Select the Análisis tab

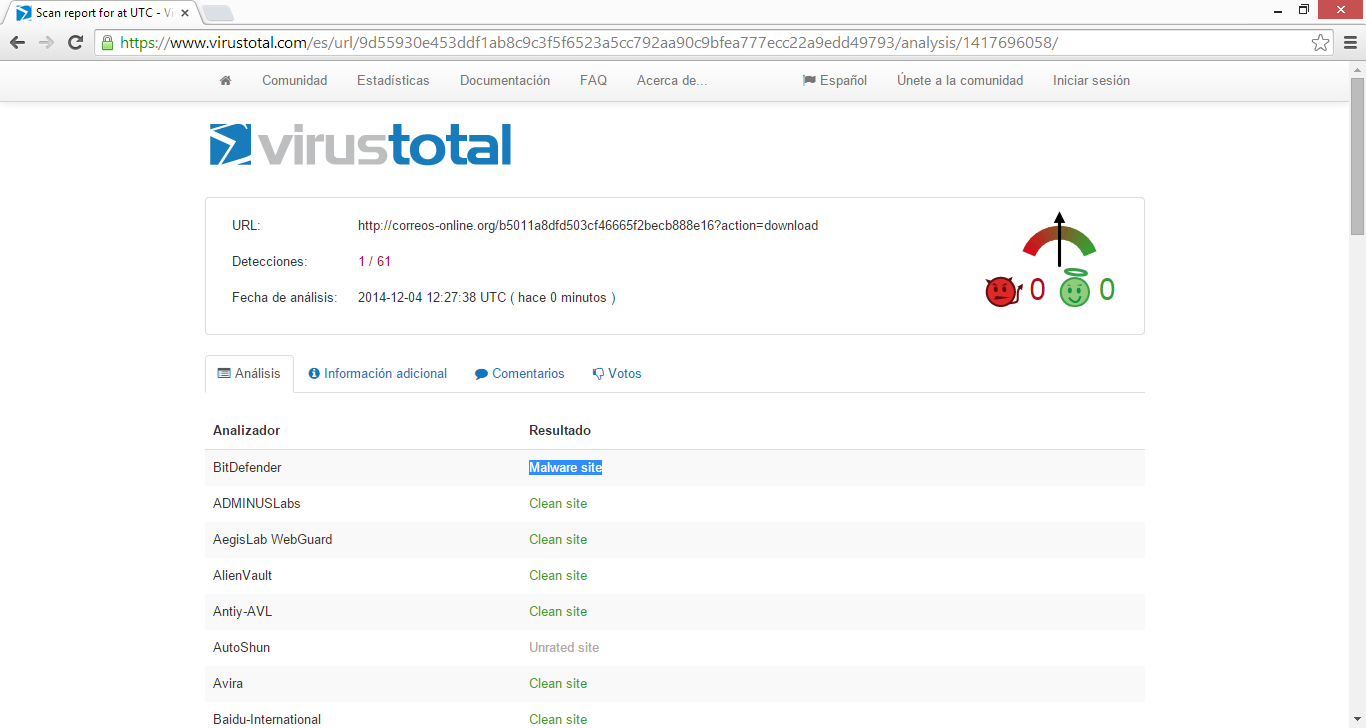[249, 373]
